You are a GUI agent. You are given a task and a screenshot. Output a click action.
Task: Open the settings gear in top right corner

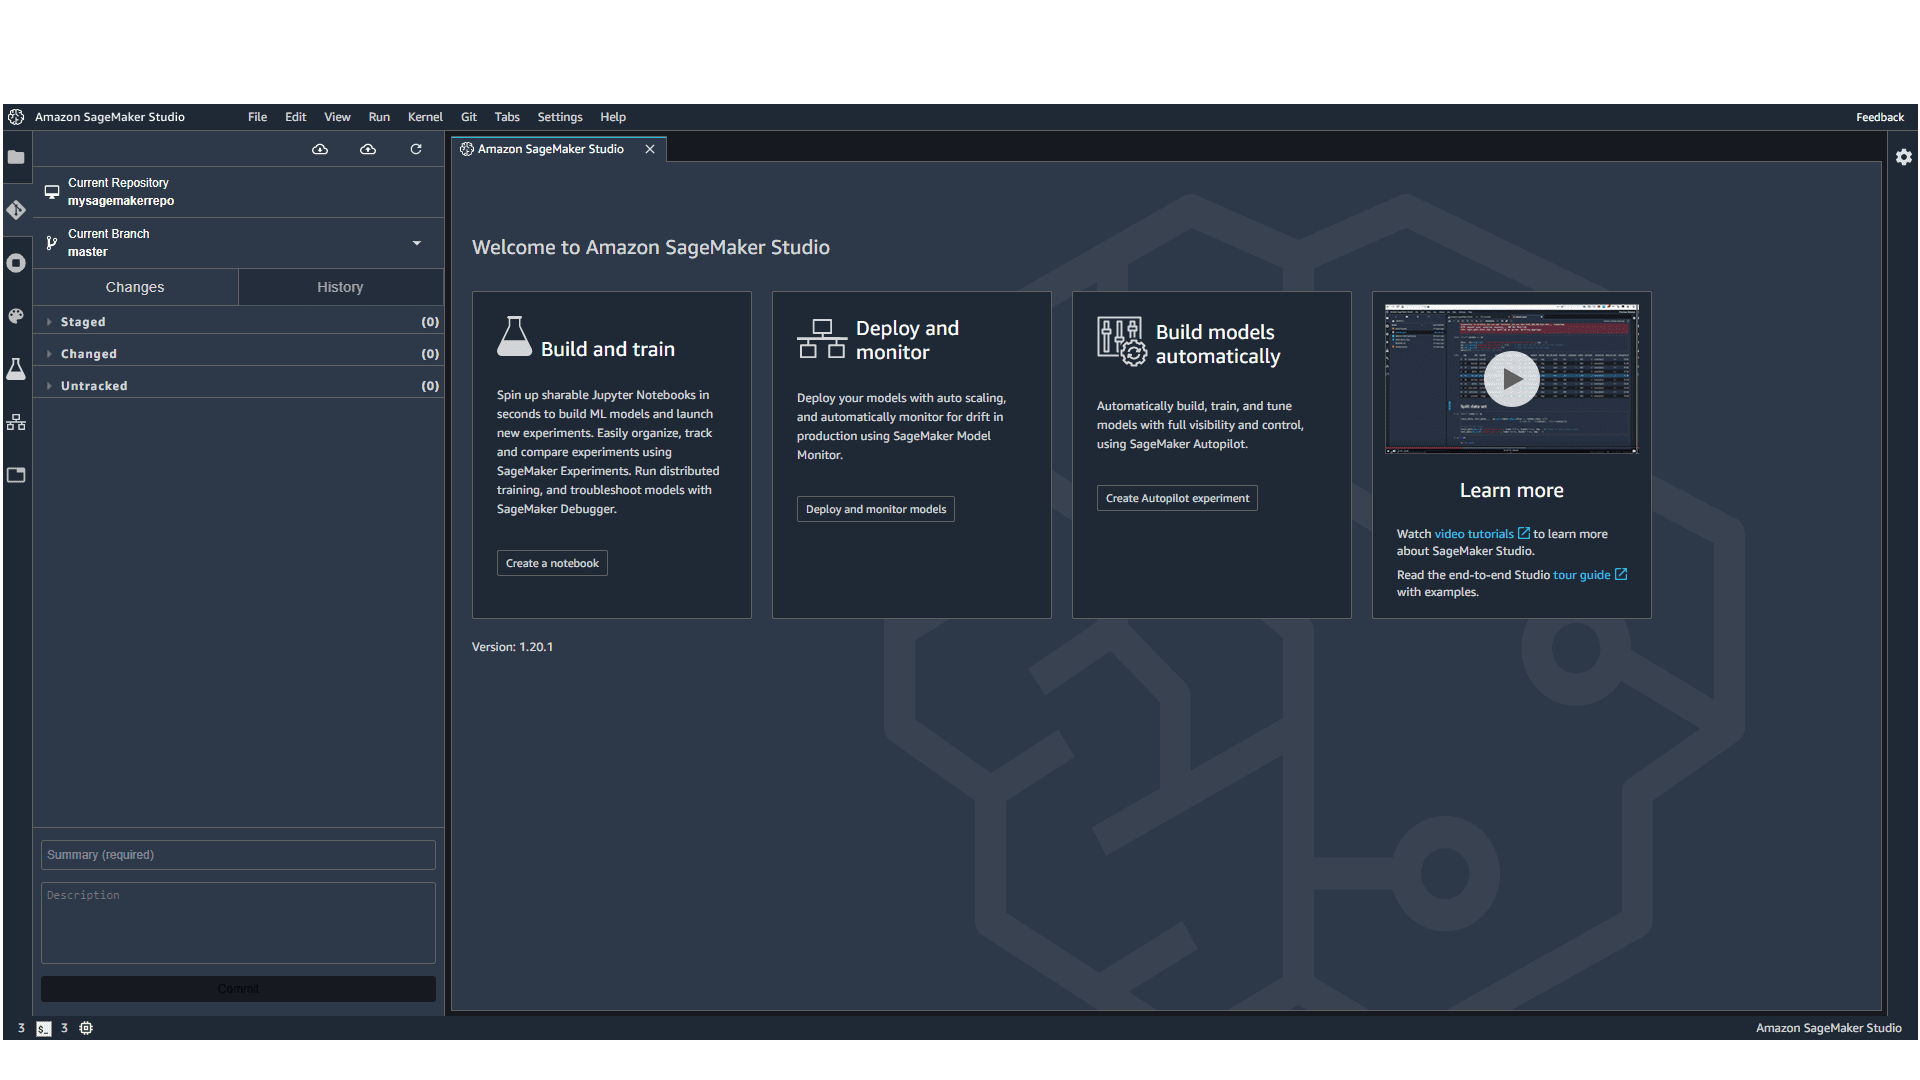1904,157
